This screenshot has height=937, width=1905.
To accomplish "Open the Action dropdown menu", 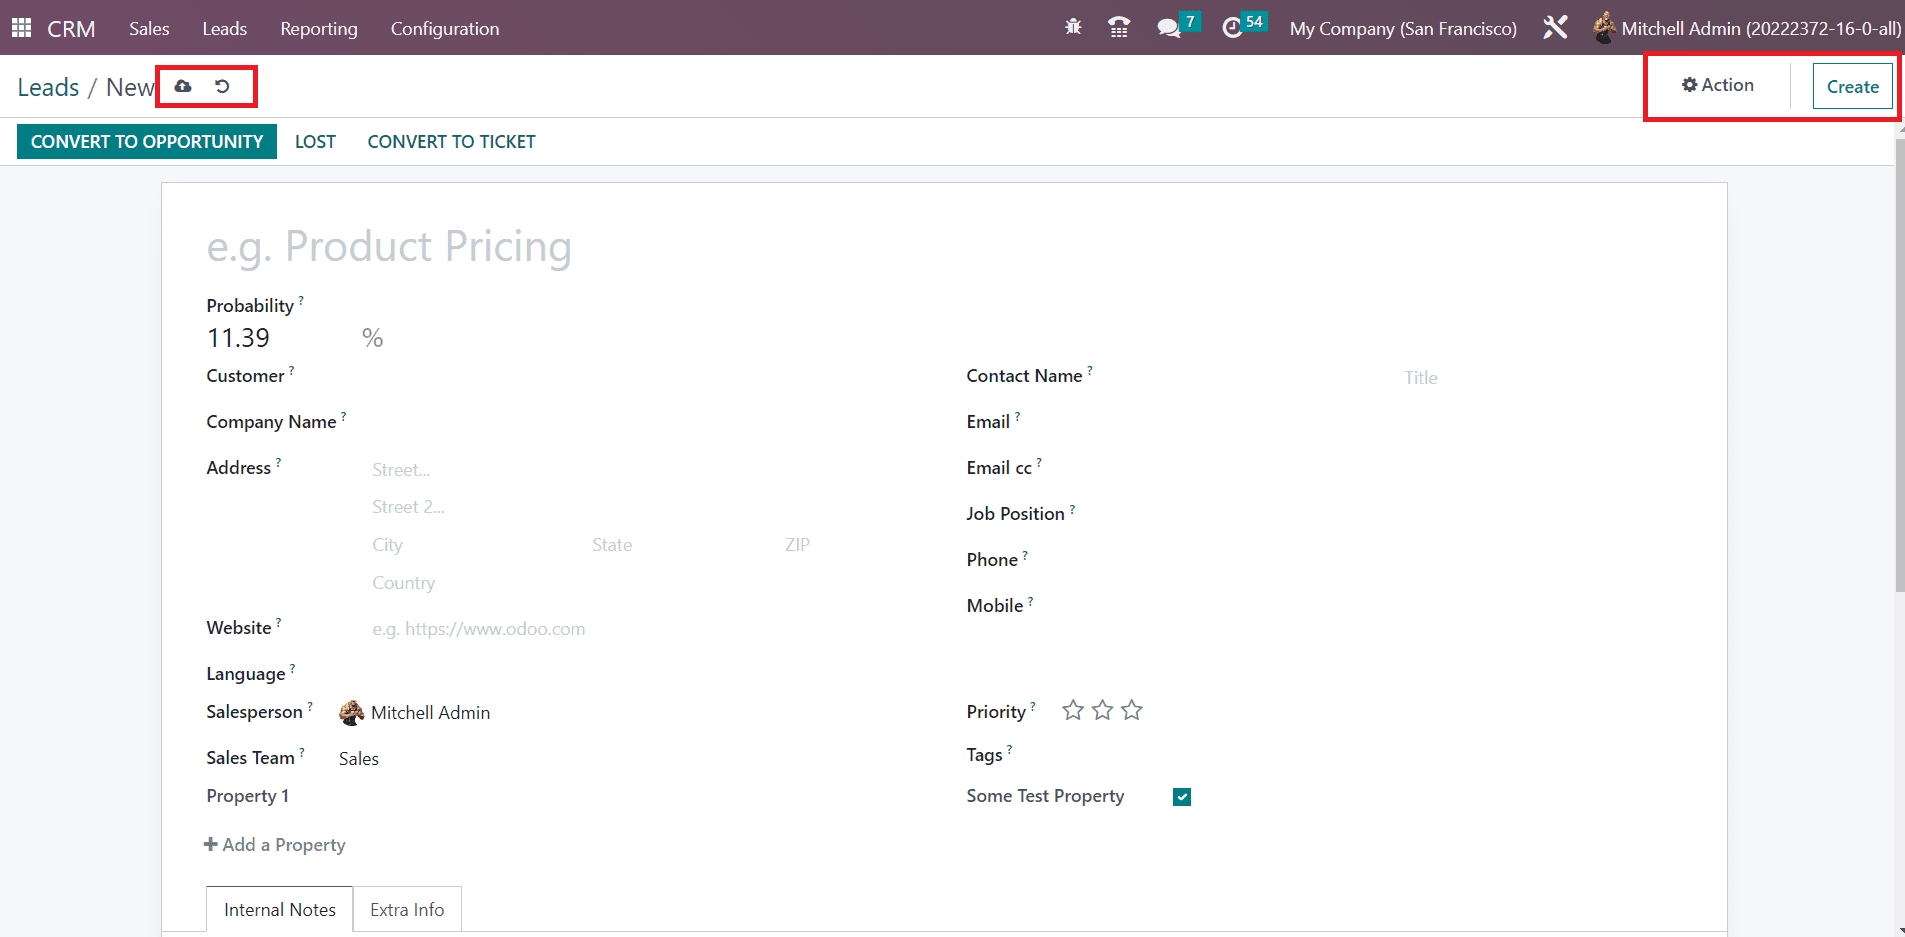I will [1718, 85].
